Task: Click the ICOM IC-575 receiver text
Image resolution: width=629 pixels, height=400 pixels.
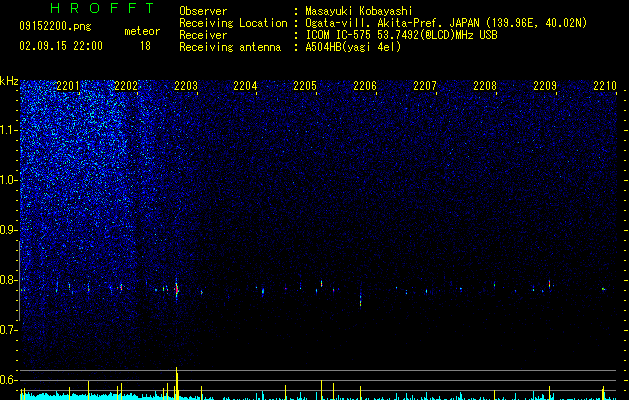Action: pyautogui.click(x=401, y=35)
